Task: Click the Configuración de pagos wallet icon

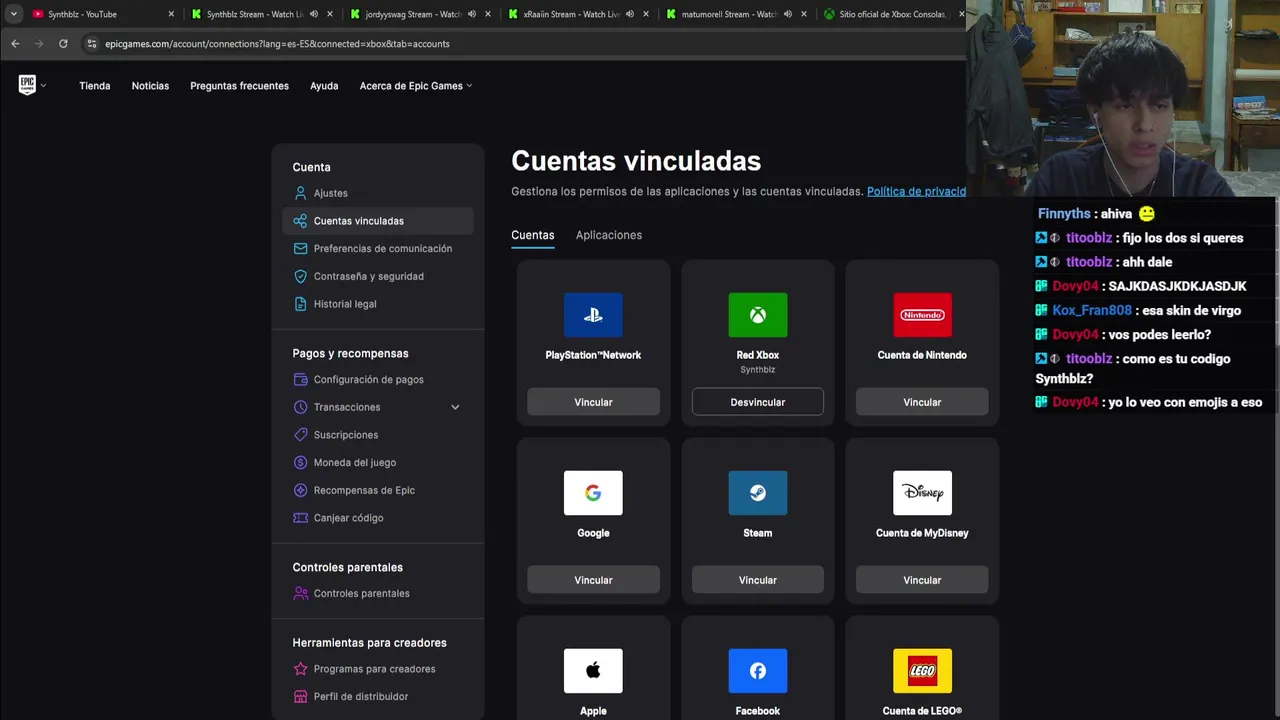Action: (x=300, y=379)
